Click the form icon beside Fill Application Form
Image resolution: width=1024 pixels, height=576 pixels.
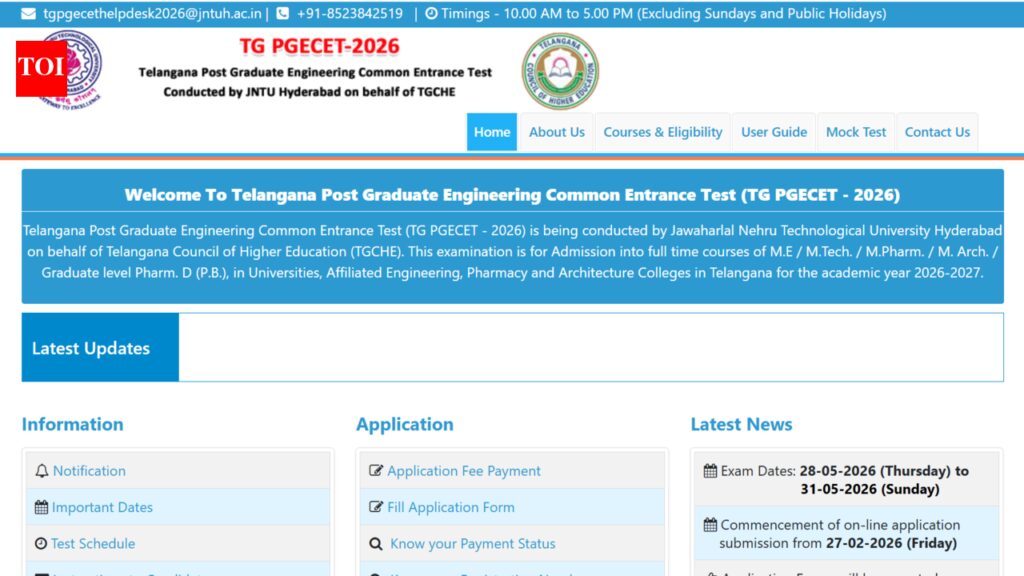point(374,507)
